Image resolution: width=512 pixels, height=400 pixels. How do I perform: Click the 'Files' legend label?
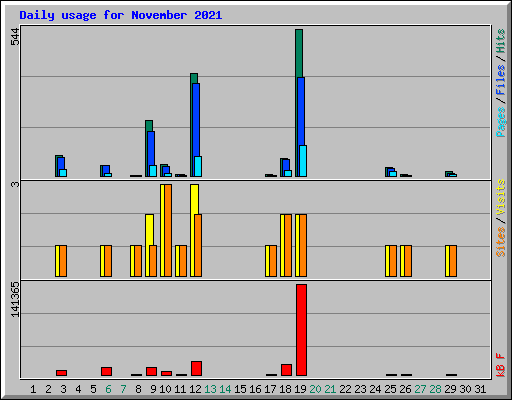pos(500,80)
